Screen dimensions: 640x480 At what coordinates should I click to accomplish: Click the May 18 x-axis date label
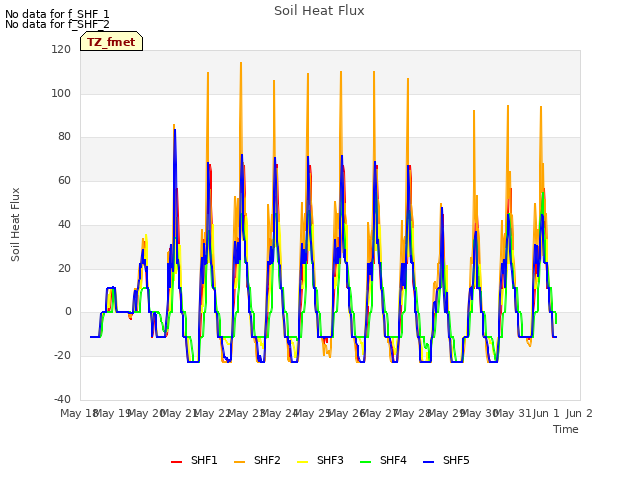pos(78,413)
